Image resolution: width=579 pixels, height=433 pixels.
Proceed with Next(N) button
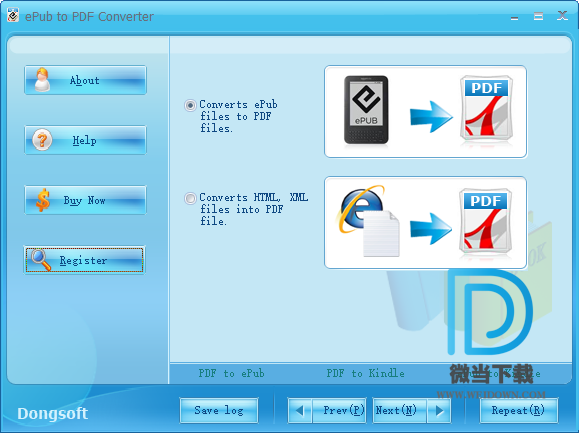(400, 410)
